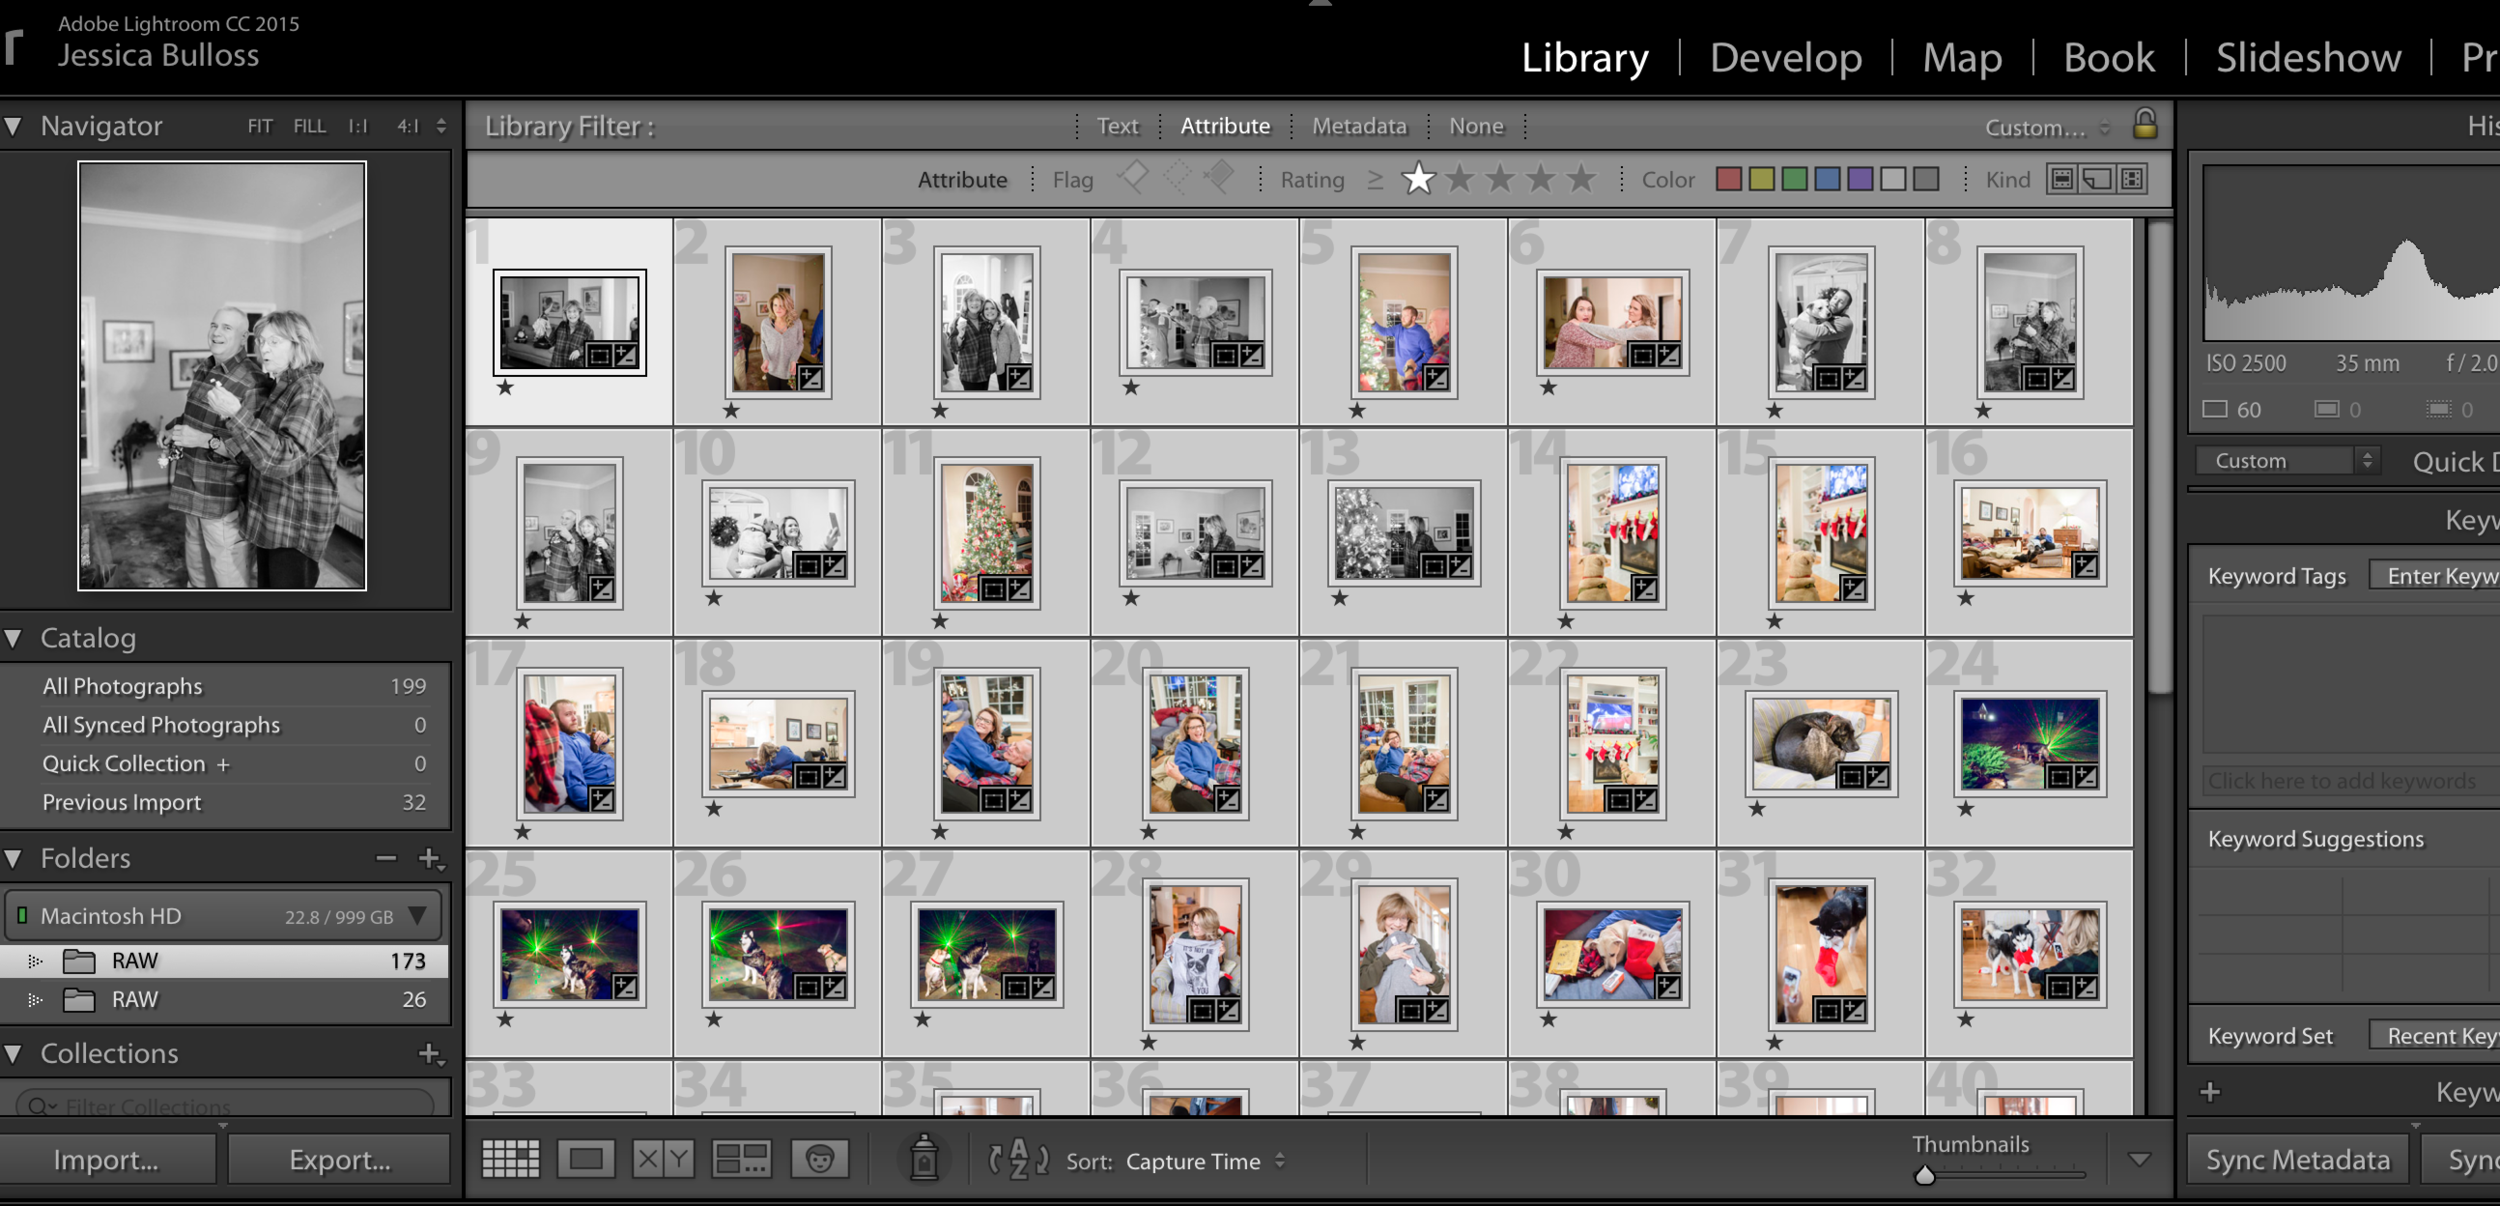
Task: Set rating filter to four stars
Action: pyautogui.click(x=1541, y=179)
